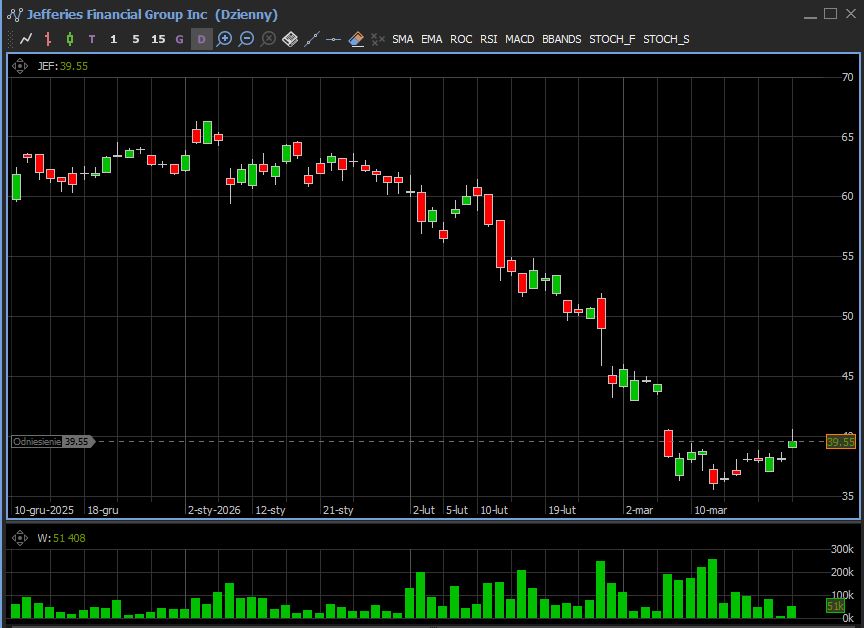The width and height of the screenshot is (864, 628).
Task: Add the SMA indicator
Action: 402,39
